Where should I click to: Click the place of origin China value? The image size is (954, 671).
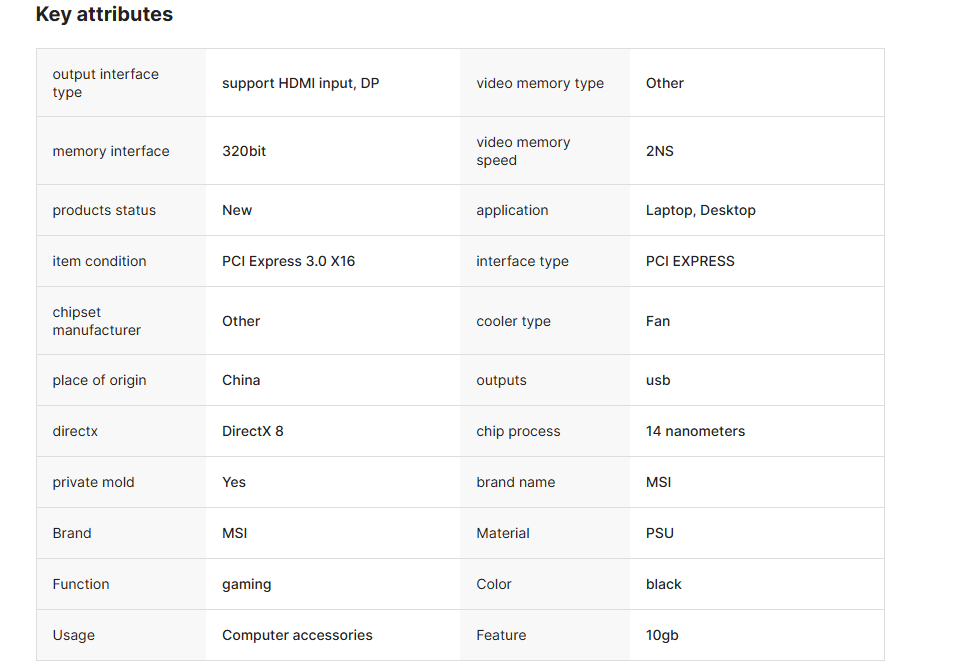click(x=241, y=380)
